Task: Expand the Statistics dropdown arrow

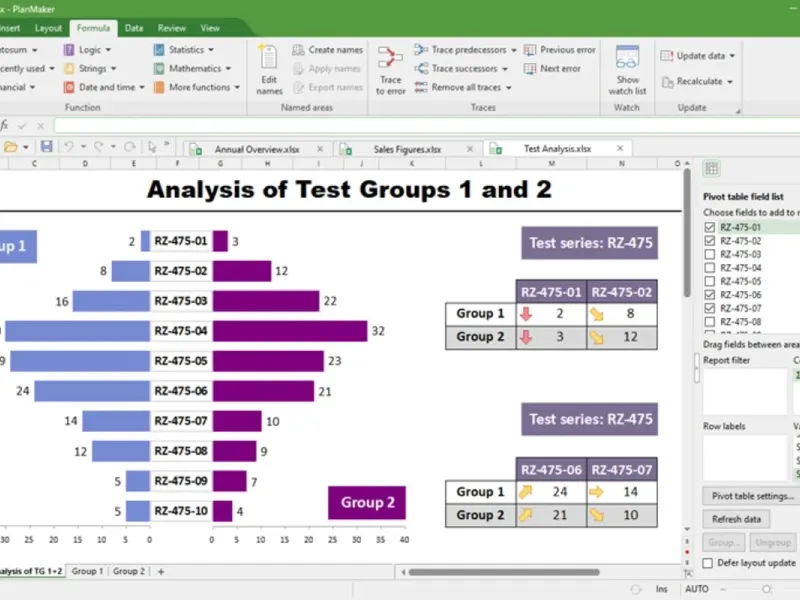Action: pos(211,50)
